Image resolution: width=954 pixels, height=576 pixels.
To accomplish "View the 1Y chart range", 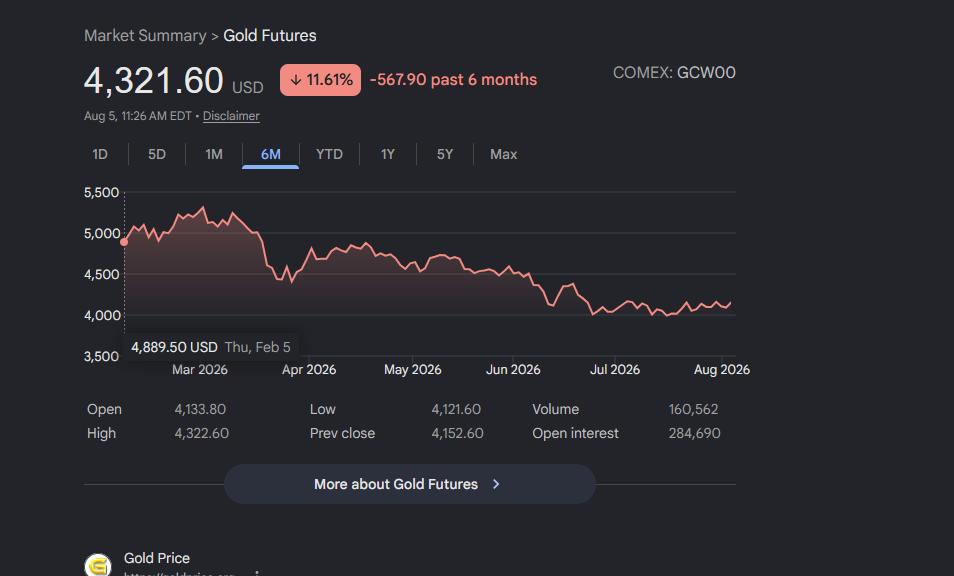I will [x=388, y=154].
